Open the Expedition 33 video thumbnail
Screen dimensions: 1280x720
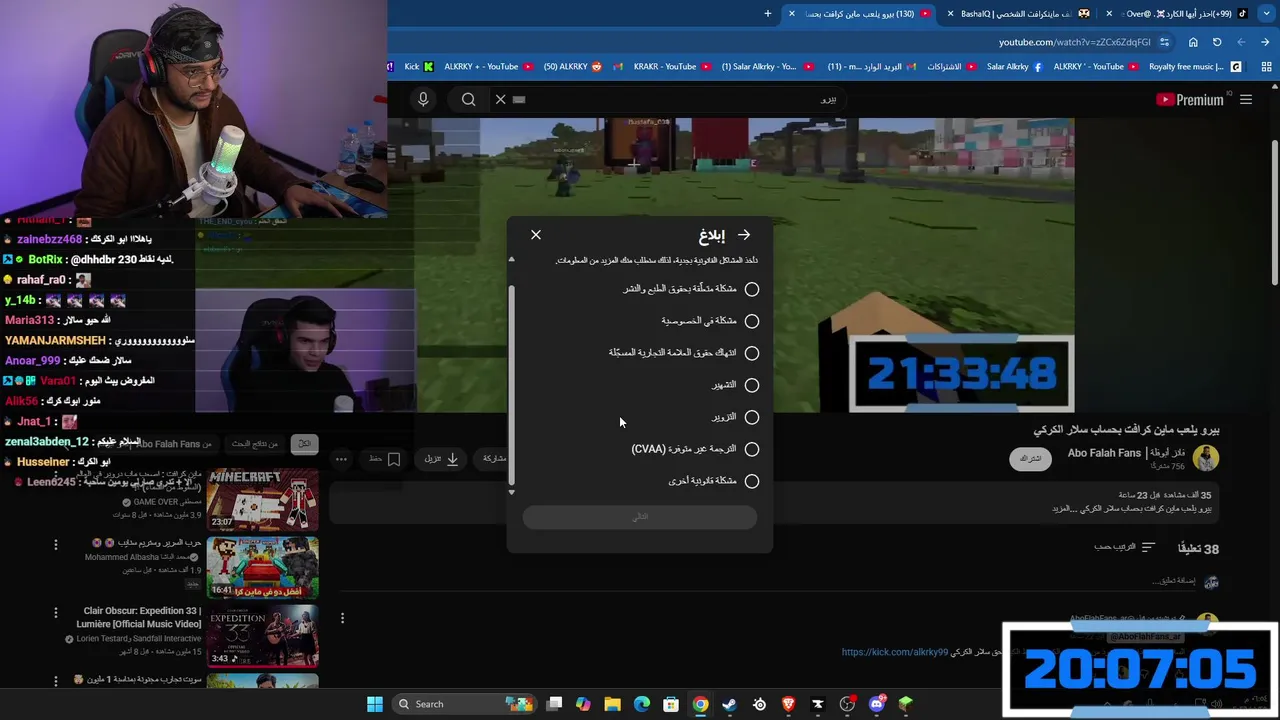[x=263, y=635]
